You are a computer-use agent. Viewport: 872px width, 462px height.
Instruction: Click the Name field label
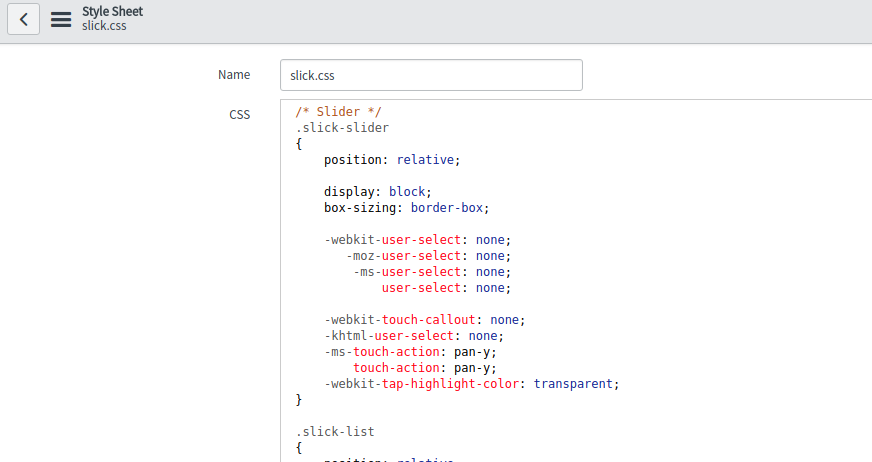(234, 74)
